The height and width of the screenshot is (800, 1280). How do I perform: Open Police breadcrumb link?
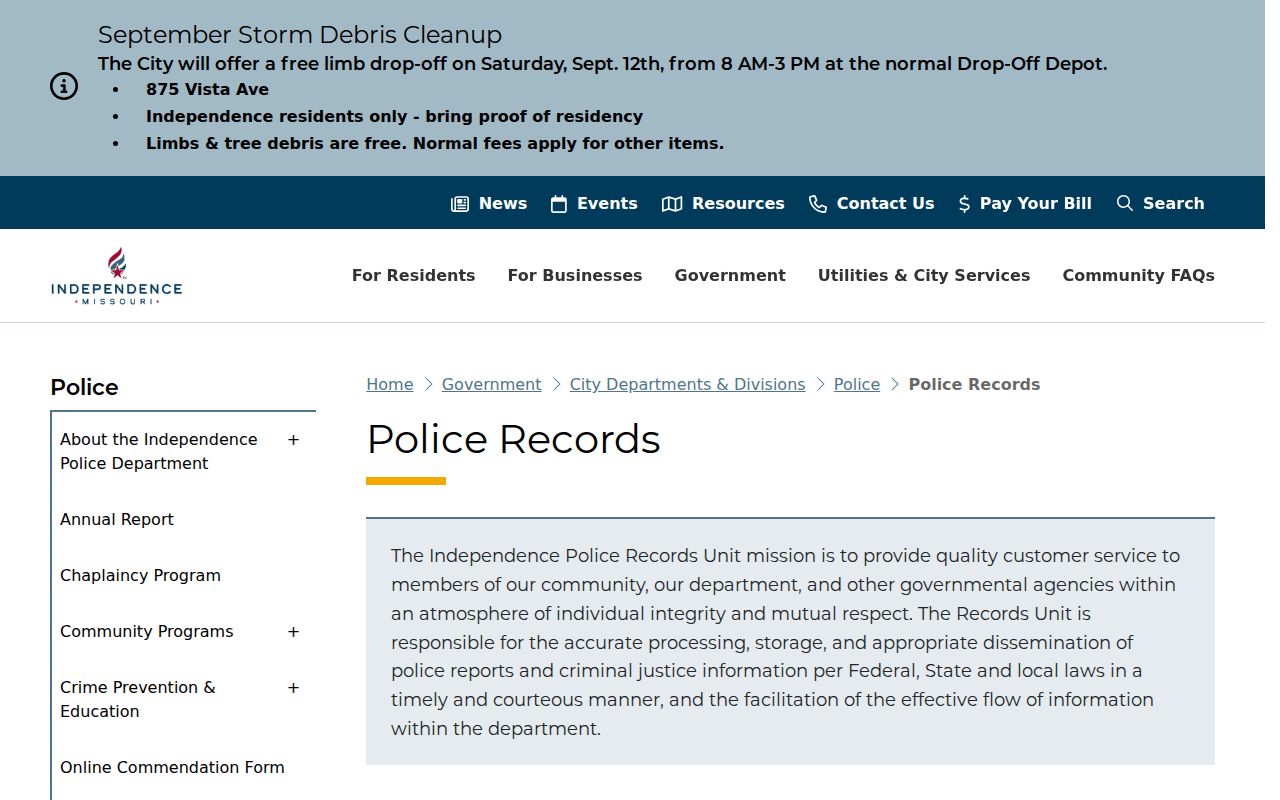(x=857, y=384)
